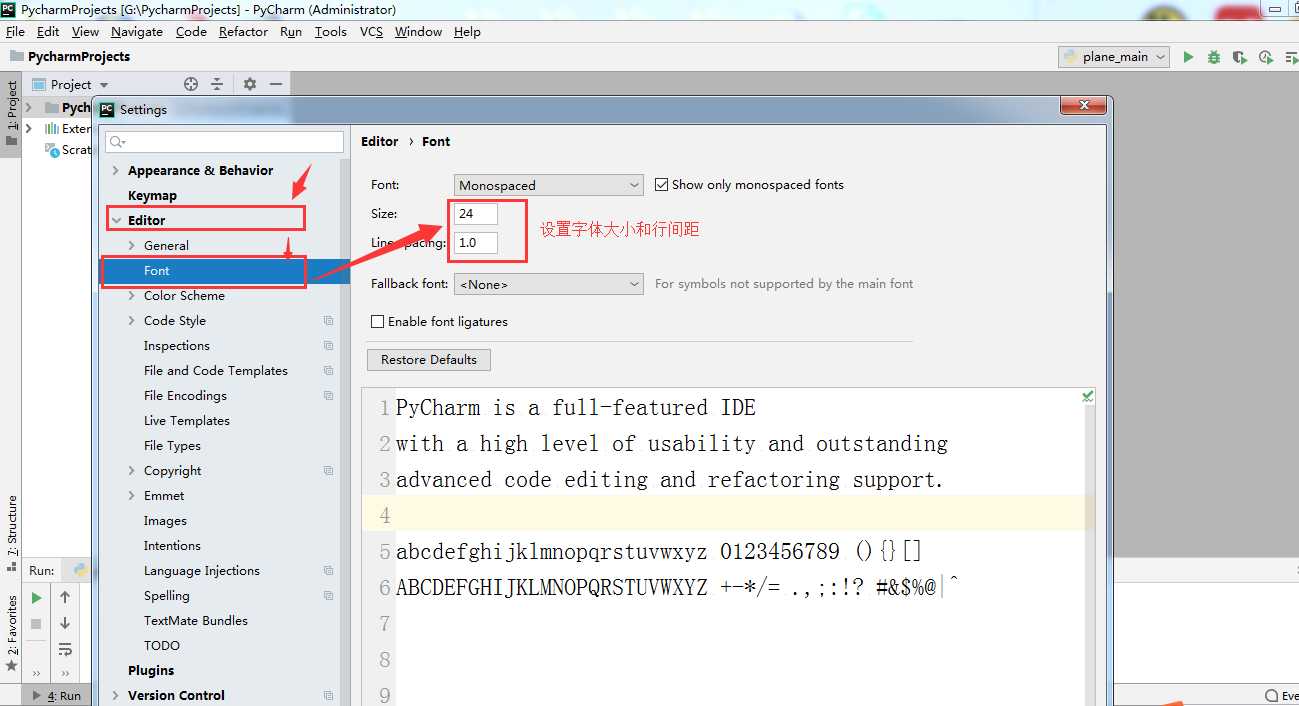Expand Appearance & Behavior settings
Viewport: 1299px width, 706px height.
coord(116,171)
